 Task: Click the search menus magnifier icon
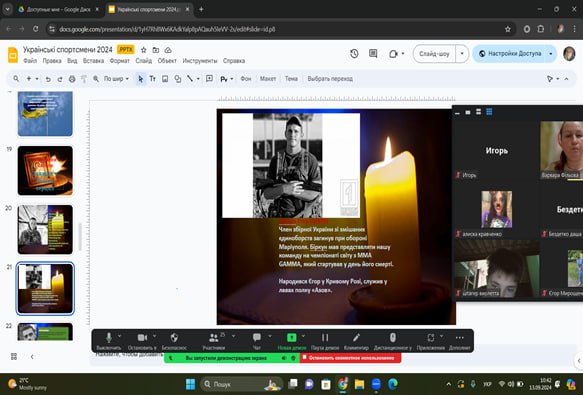(16, 79)
